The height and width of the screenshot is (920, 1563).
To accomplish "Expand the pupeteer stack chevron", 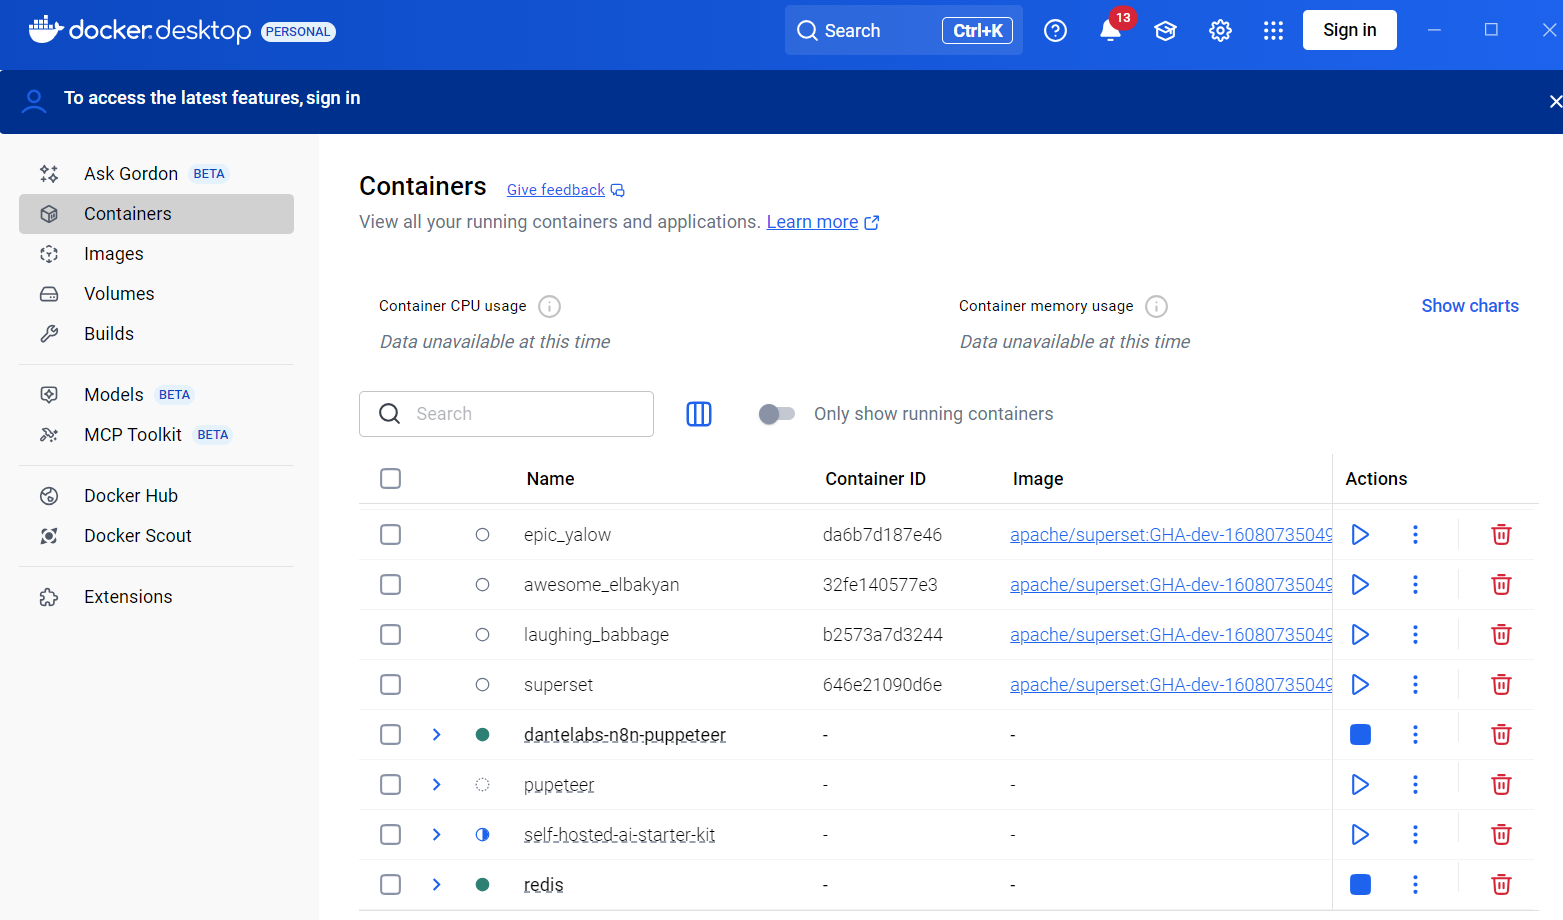I will (437, 785).
